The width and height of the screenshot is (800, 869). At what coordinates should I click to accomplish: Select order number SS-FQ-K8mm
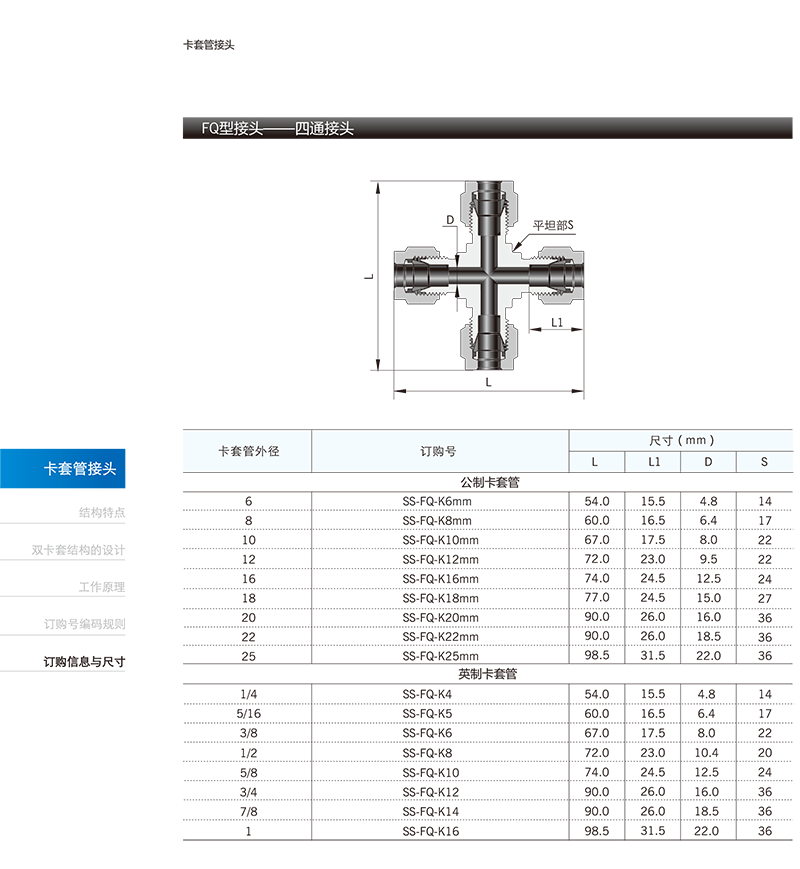(437, 521)
